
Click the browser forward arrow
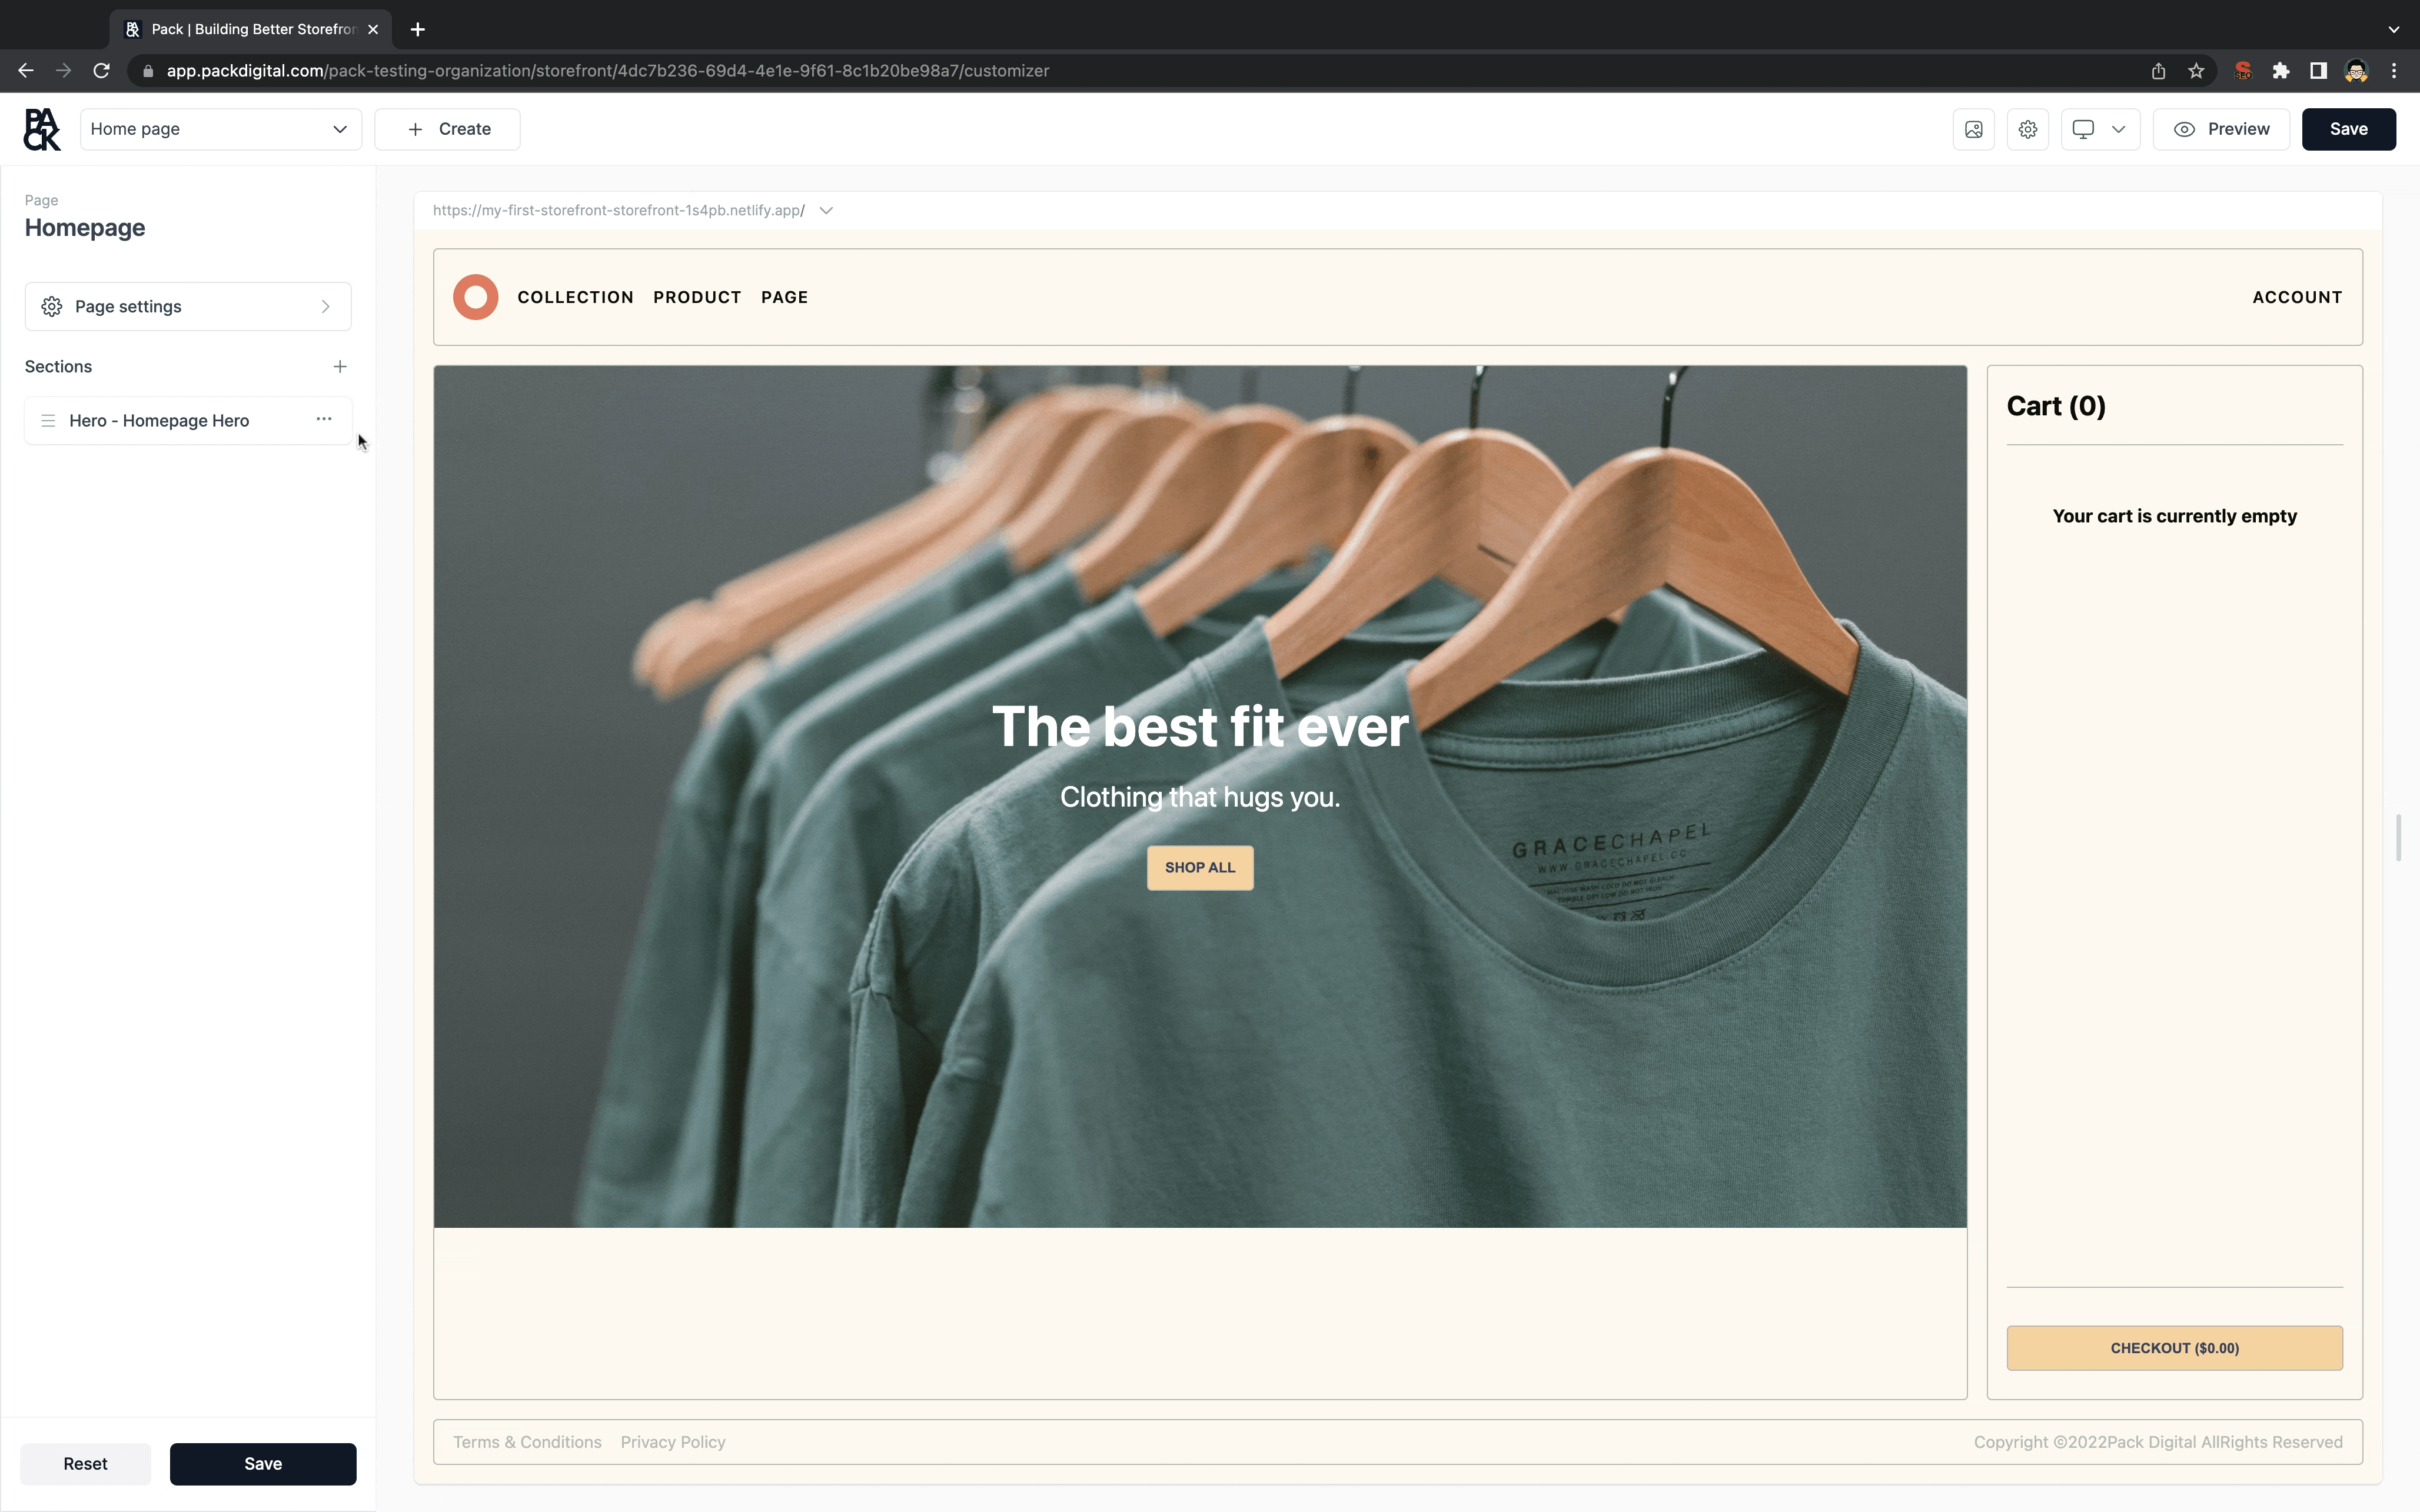(x=63, y=70)
